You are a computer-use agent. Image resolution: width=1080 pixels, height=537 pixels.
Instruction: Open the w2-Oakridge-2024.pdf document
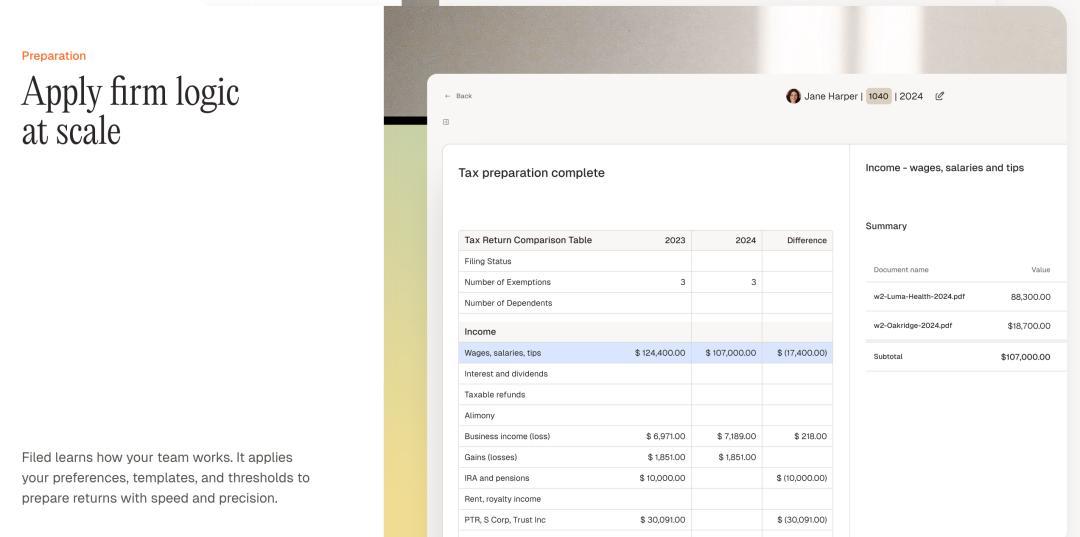[x=913, y=325]
